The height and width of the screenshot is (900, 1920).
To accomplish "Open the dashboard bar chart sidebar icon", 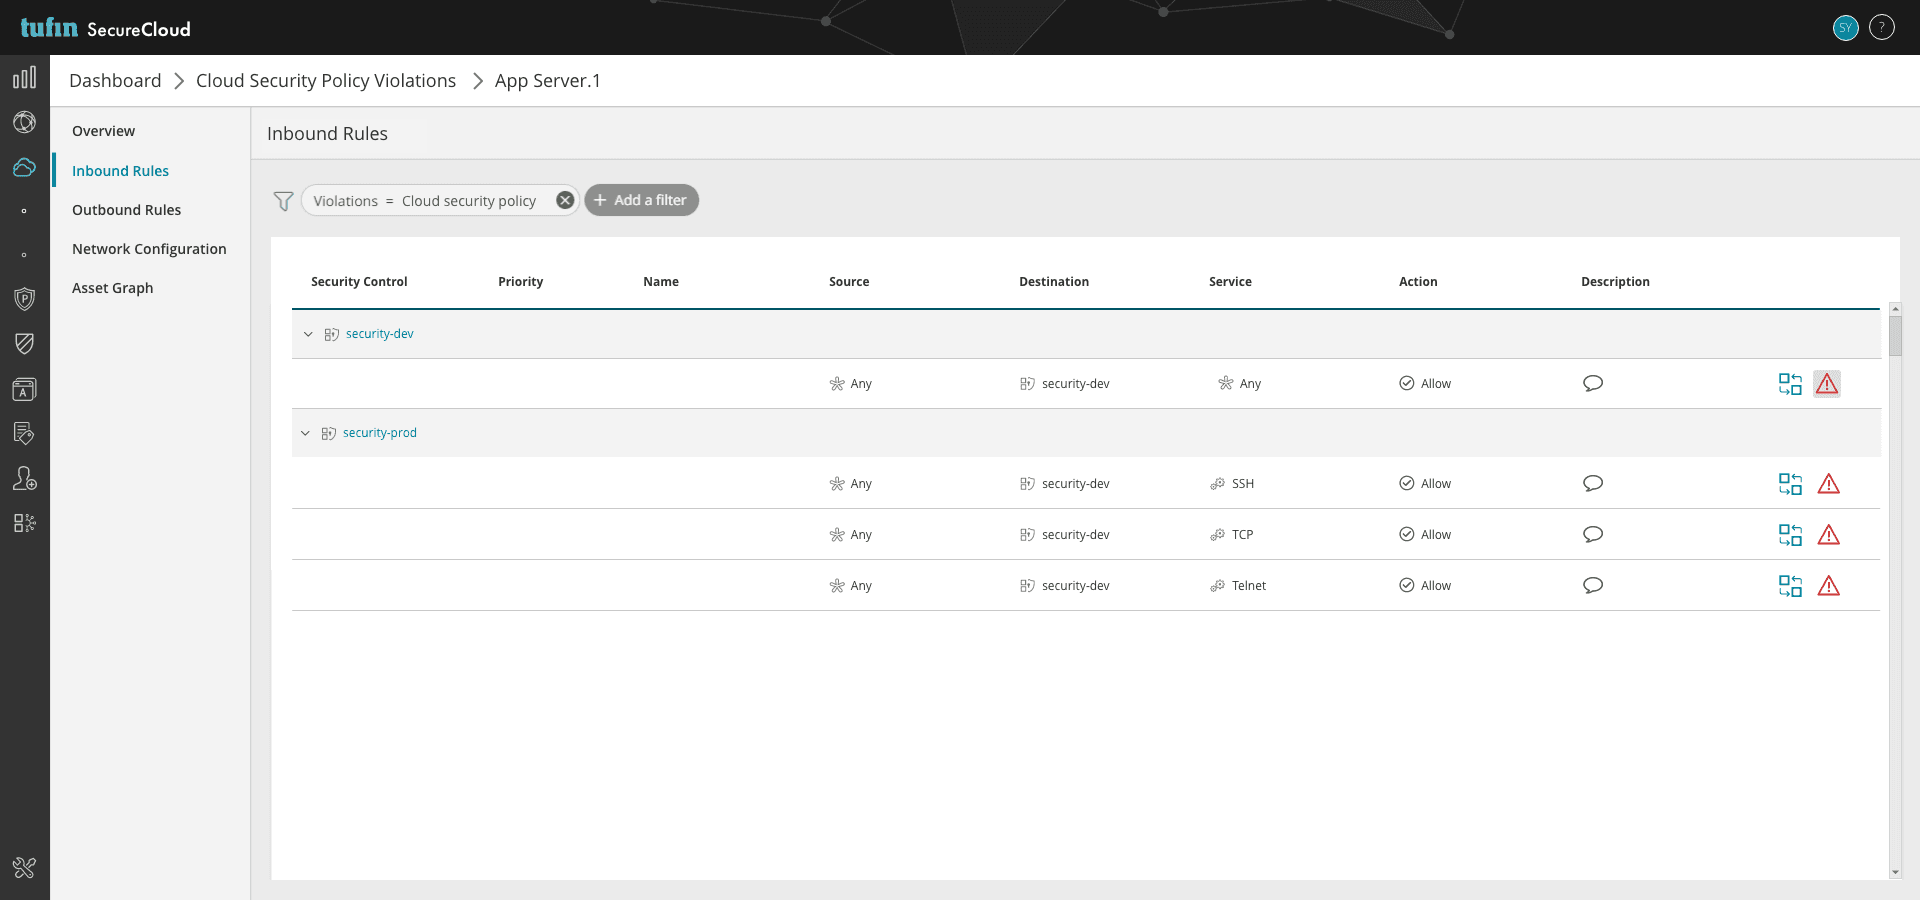I will click(x=24, y=78).
